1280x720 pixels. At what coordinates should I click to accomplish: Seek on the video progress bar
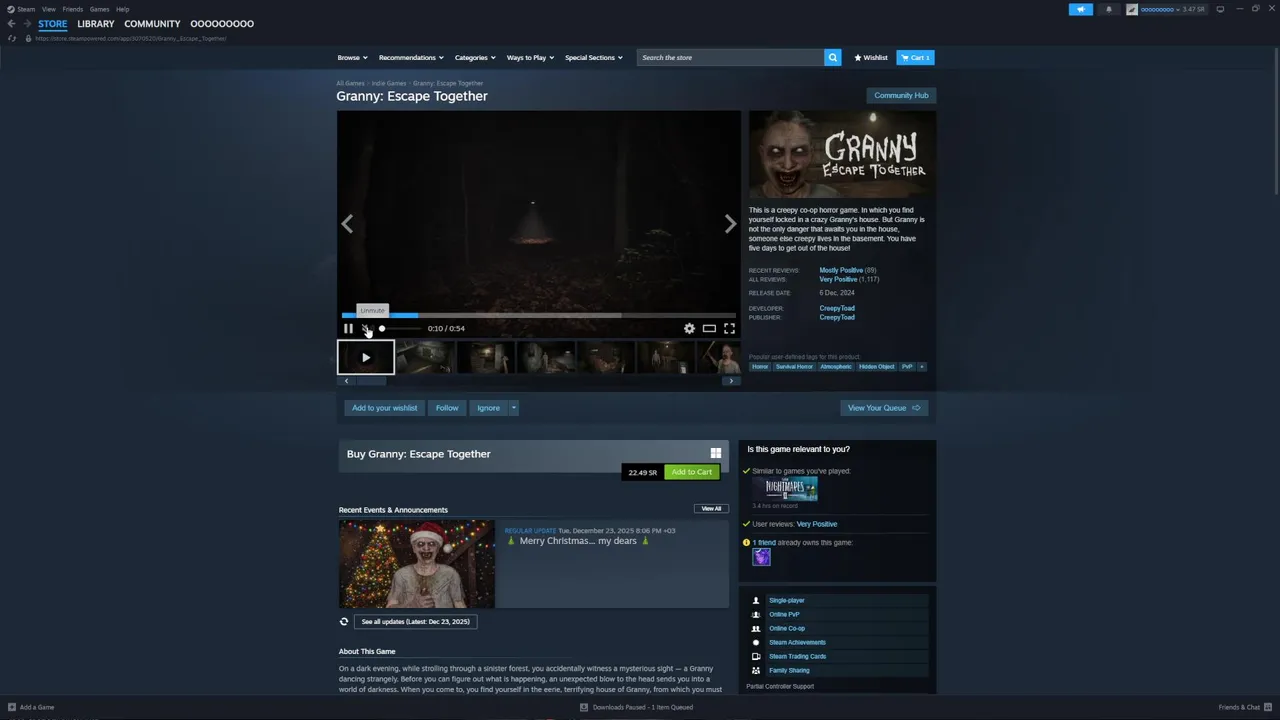pos(539,315)
